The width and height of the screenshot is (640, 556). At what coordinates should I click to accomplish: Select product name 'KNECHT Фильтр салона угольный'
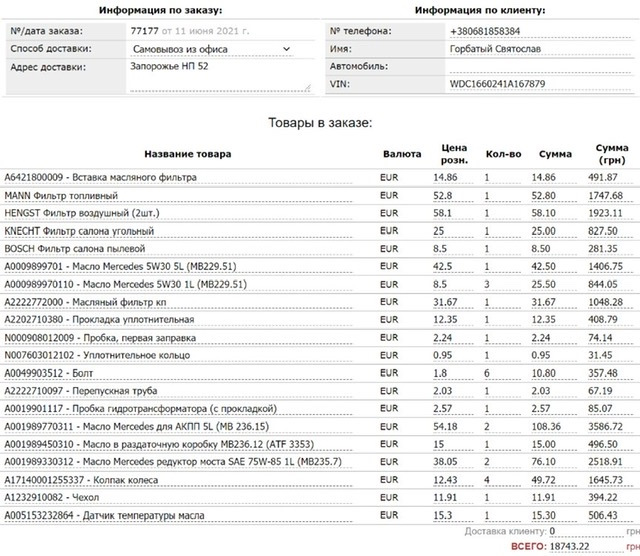click(178, 231)
